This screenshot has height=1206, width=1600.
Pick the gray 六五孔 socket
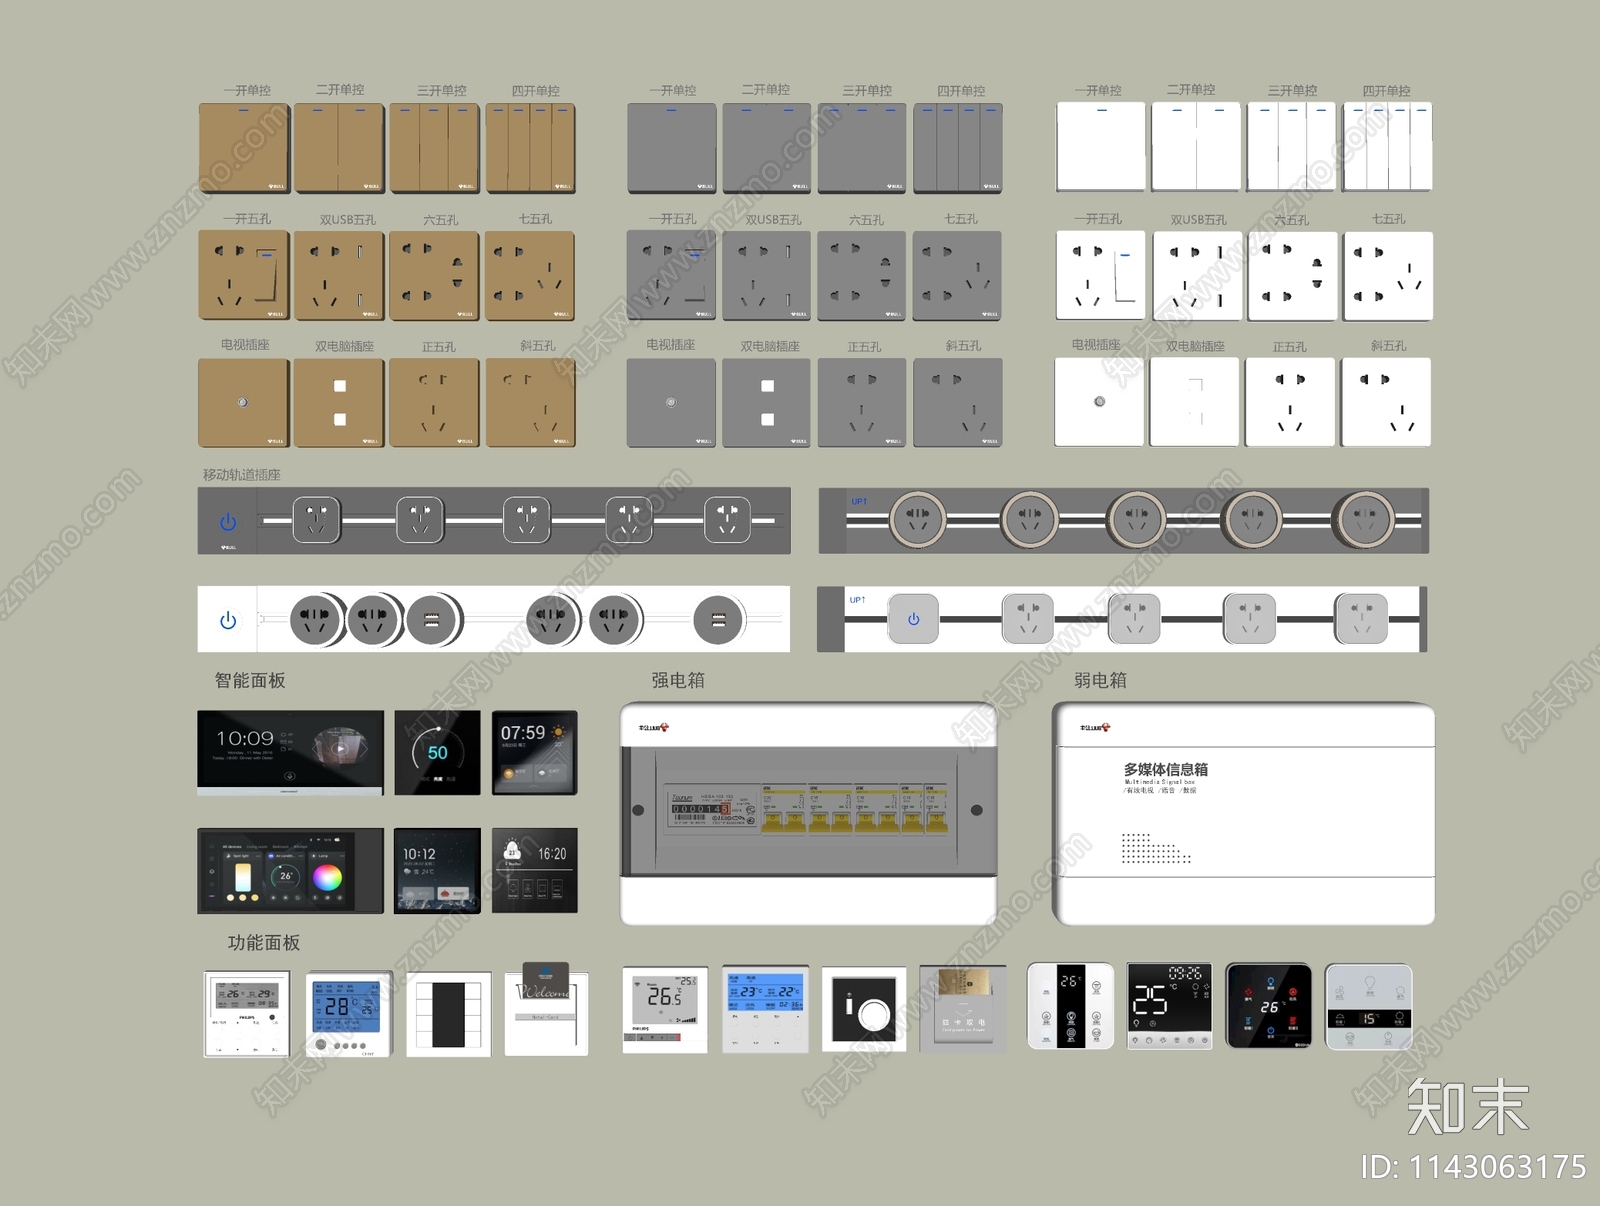pos(862,276)
